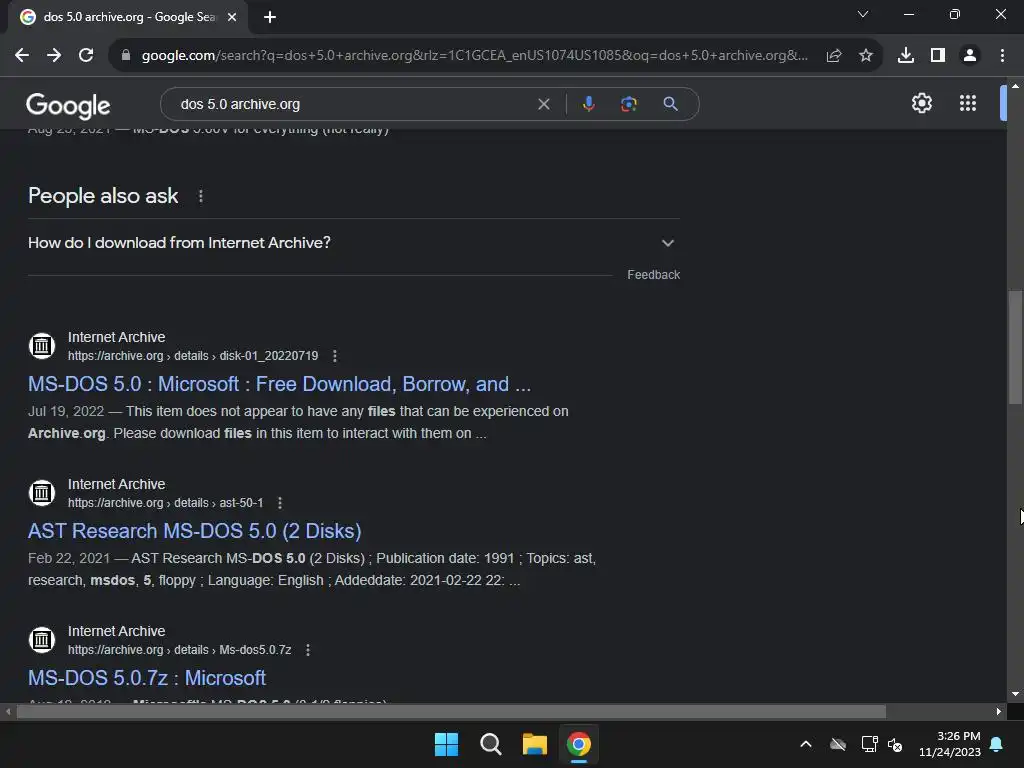Open the Chrome profile menu
Viewport: 1024px width, 768px height.
(970, 56)
